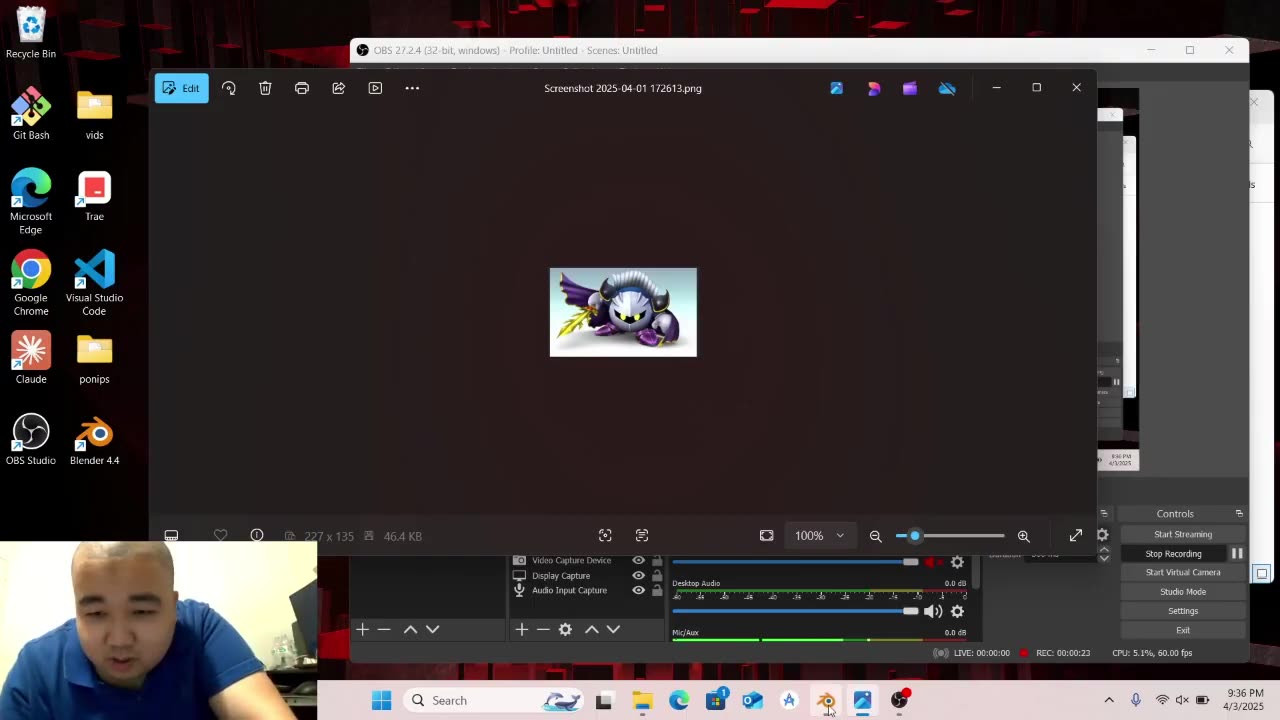
Task: Zoom out with the magnifier minus icon
Action: pyautogui.click(x=876, y=536)
